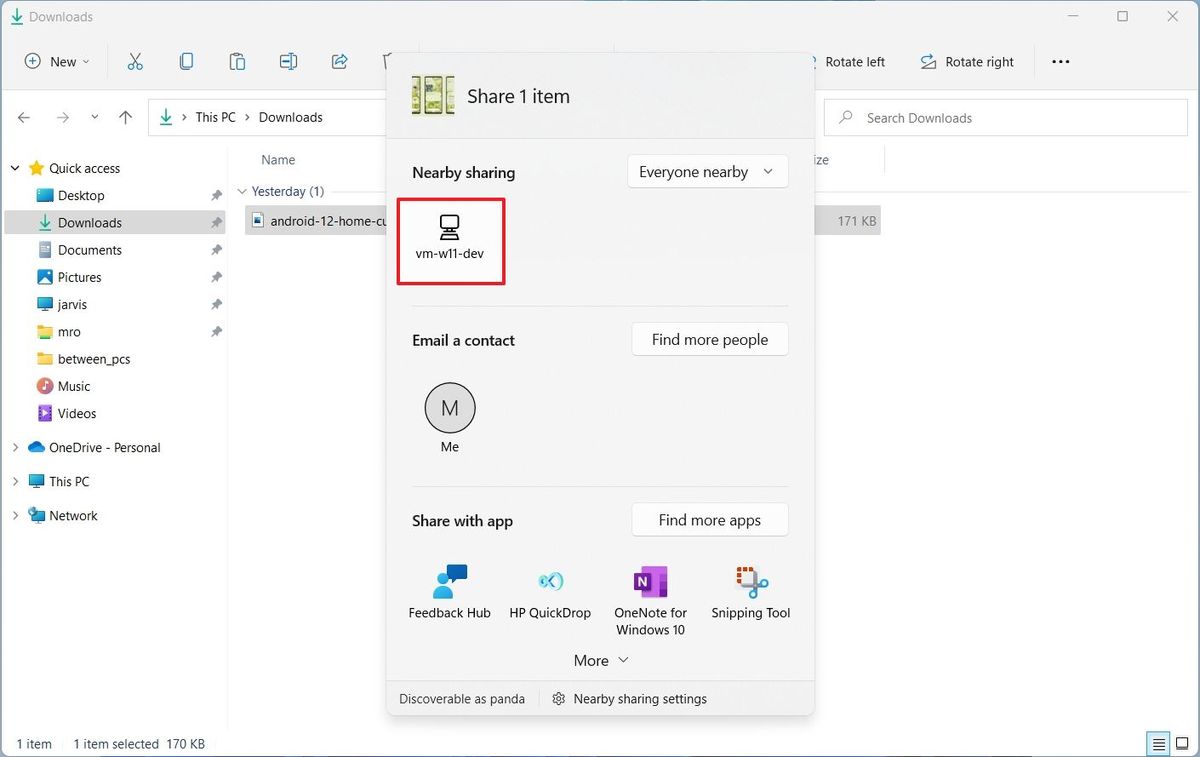Collapse the Yesterday file group

point(241,191)
